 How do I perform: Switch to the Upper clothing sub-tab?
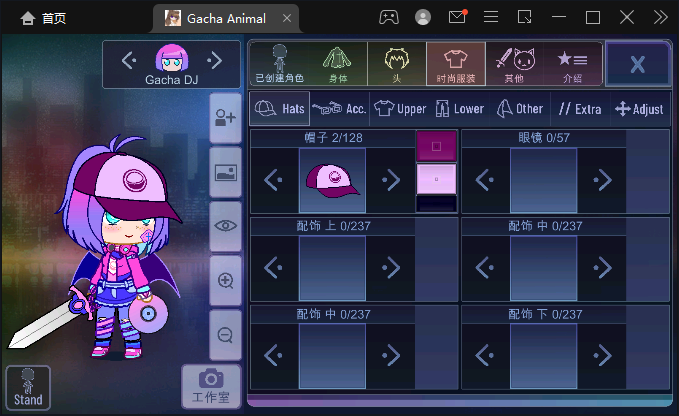coord(400,109)
